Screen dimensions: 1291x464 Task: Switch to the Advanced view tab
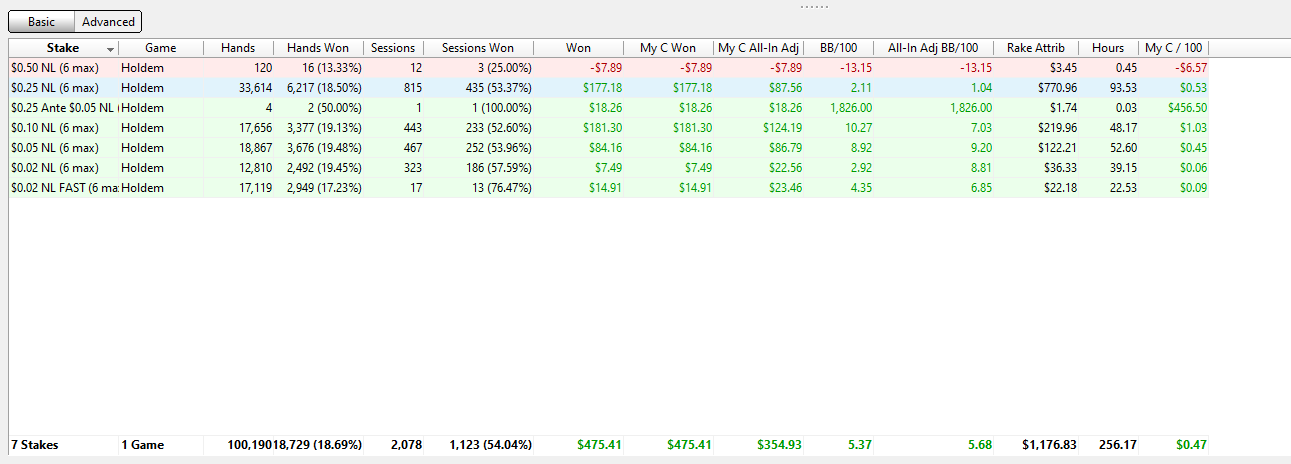click(x=108, y=21)
